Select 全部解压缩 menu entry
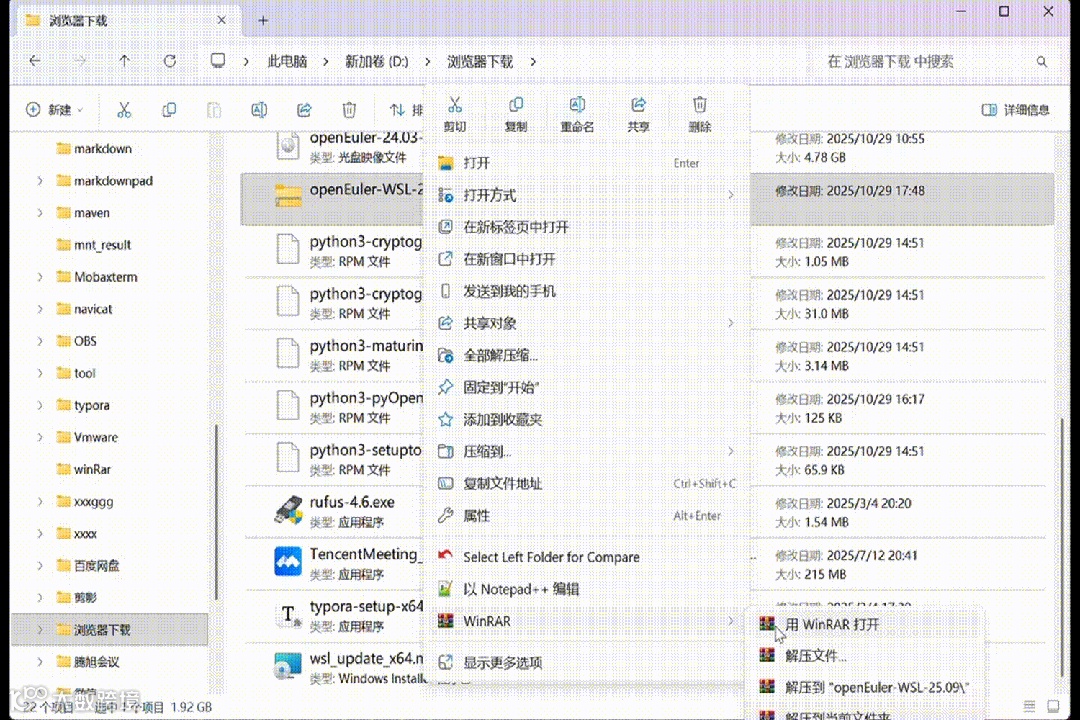 (x=587, y=356)
